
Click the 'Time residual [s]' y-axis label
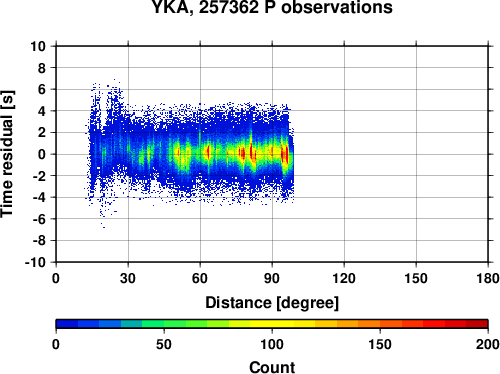7,154
